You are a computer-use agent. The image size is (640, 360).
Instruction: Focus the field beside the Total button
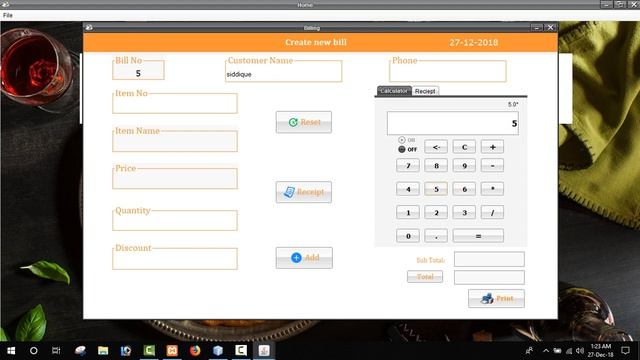point(489,277)
